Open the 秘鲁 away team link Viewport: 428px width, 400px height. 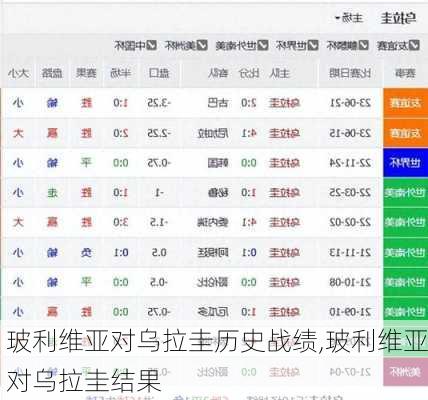click(218, 193)
